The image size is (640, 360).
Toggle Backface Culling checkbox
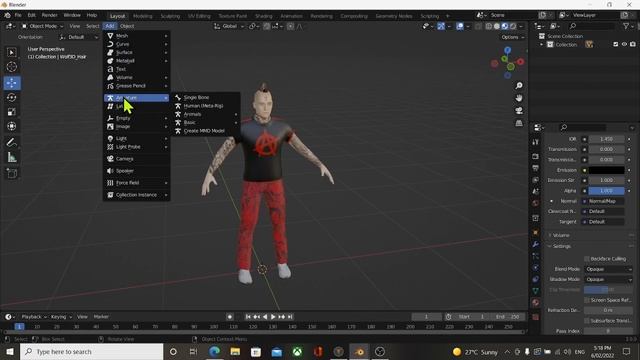click(587, 259)
